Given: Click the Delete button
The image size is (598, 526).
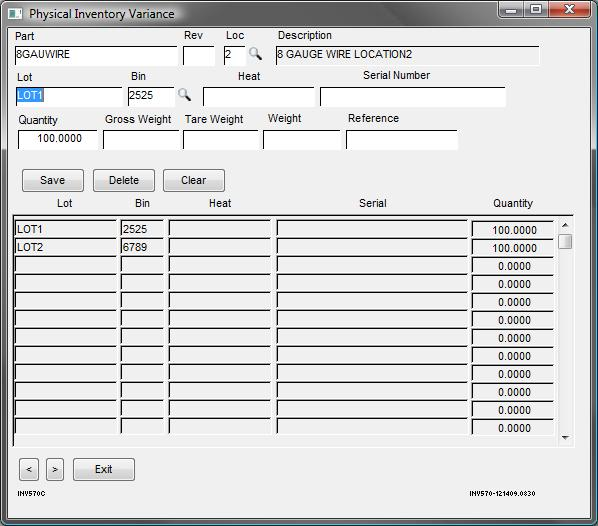Looking at the screenshot, I should tap(124, 180).
